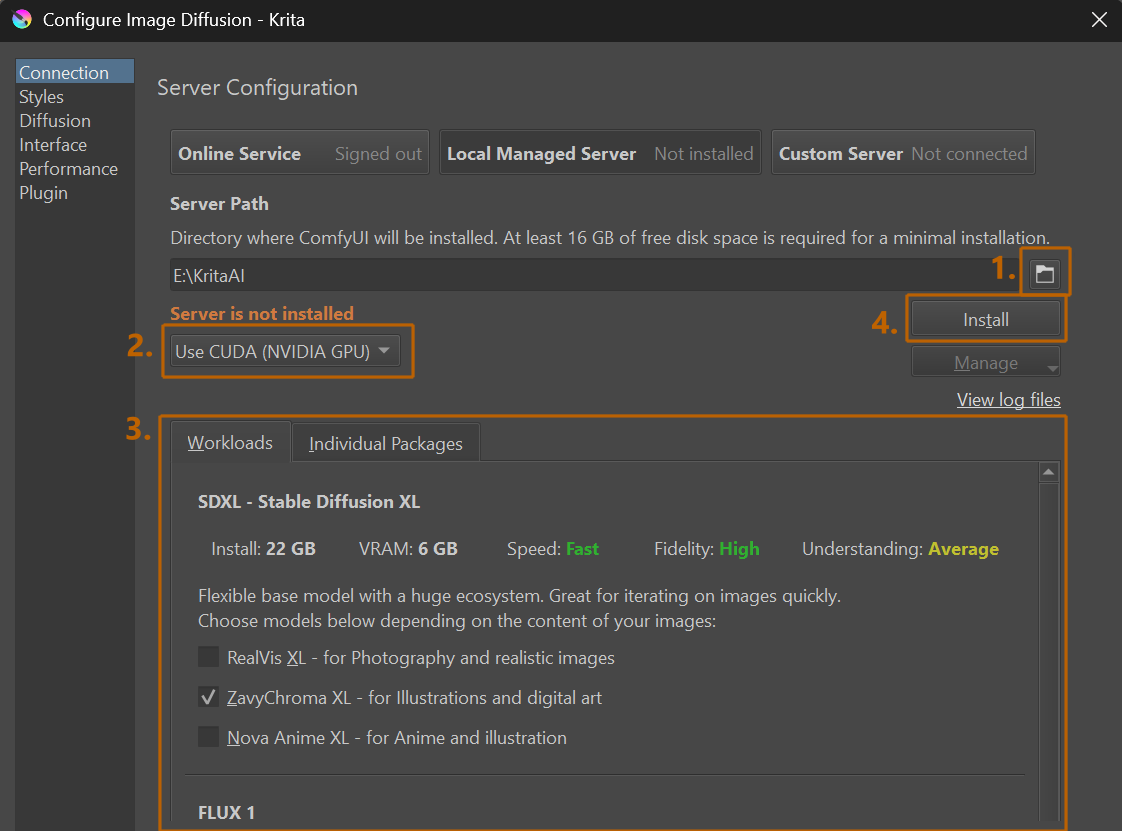Select Local Managed Server option
Screen dimensions: 1122x831
[x=600, y=153]
